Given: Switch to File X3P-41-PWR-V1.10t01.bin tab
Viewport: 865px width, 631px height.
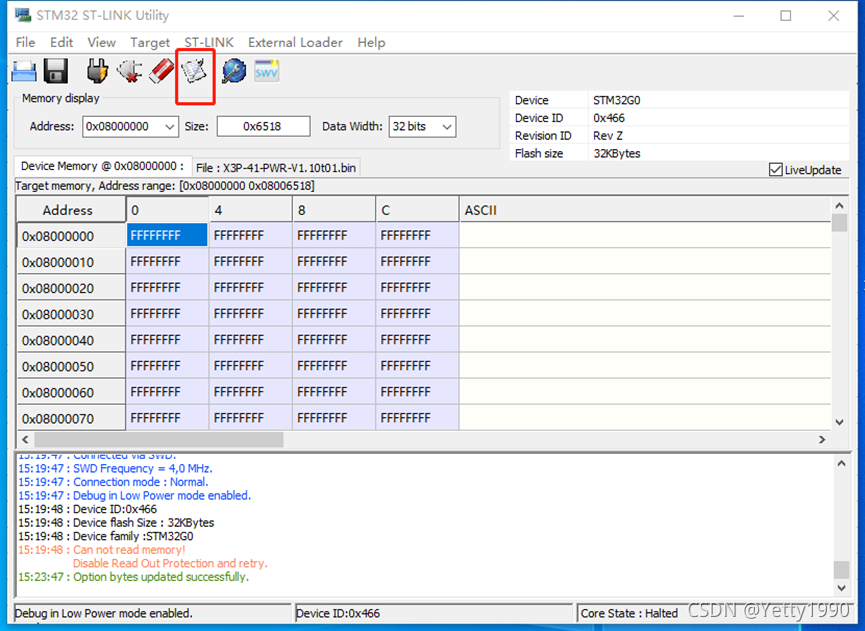Looking at the screenshot, I should coord(276,168).
